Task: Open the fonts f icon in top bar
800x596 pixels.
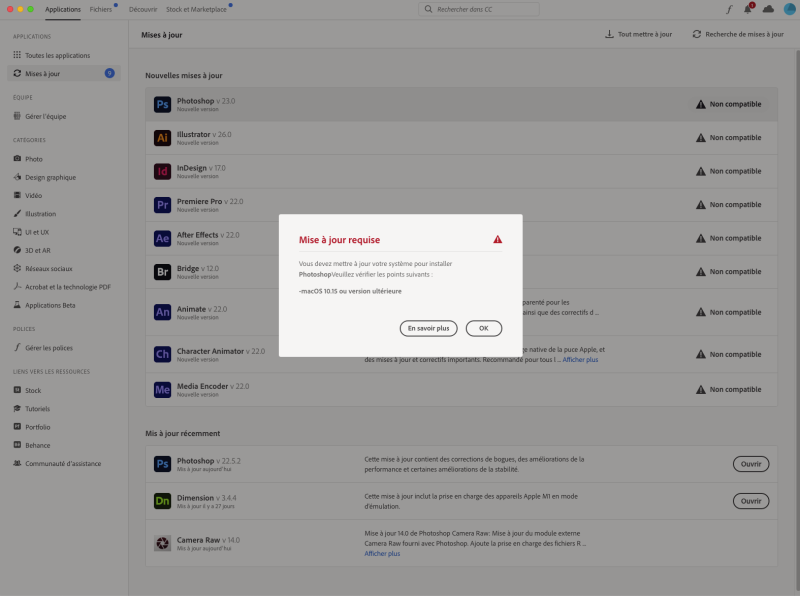Action: click(729, 9)
